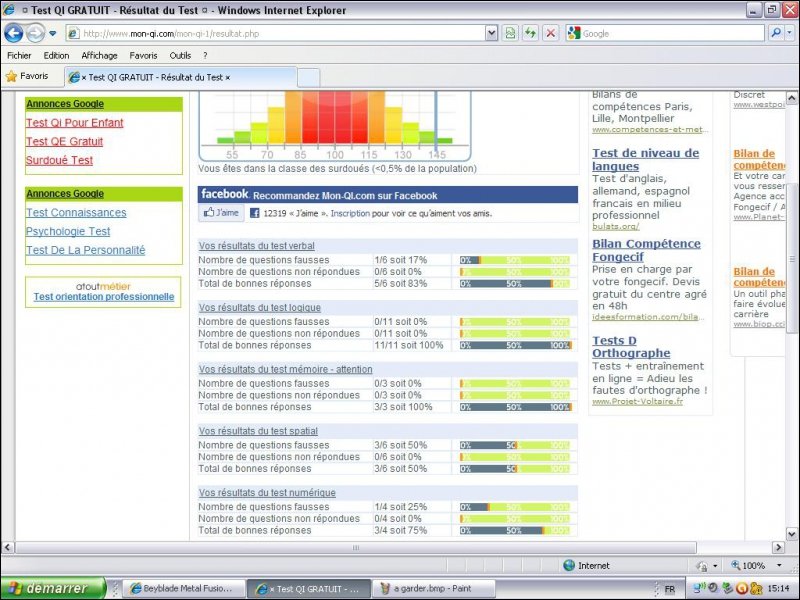Open the address bar history dropdown
Viewport: 800px width, 600px height.
pos(491,33)
